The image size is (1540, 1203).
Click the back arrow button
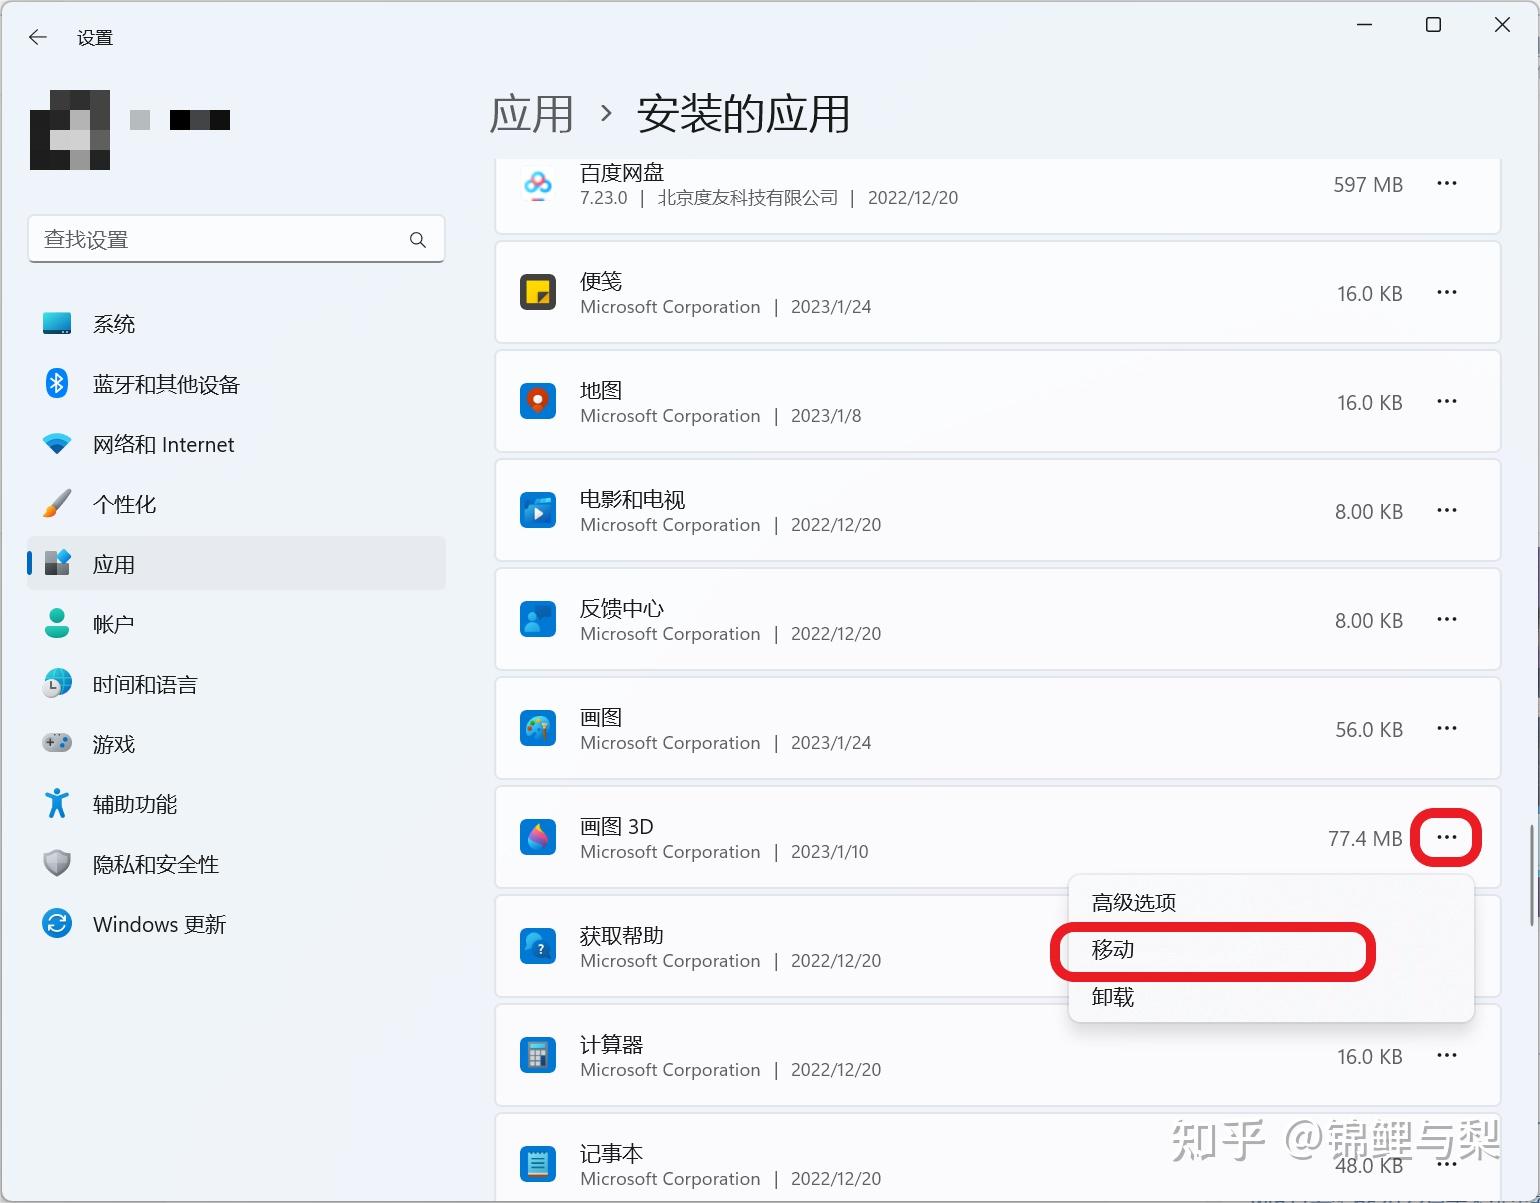point(37,36)
